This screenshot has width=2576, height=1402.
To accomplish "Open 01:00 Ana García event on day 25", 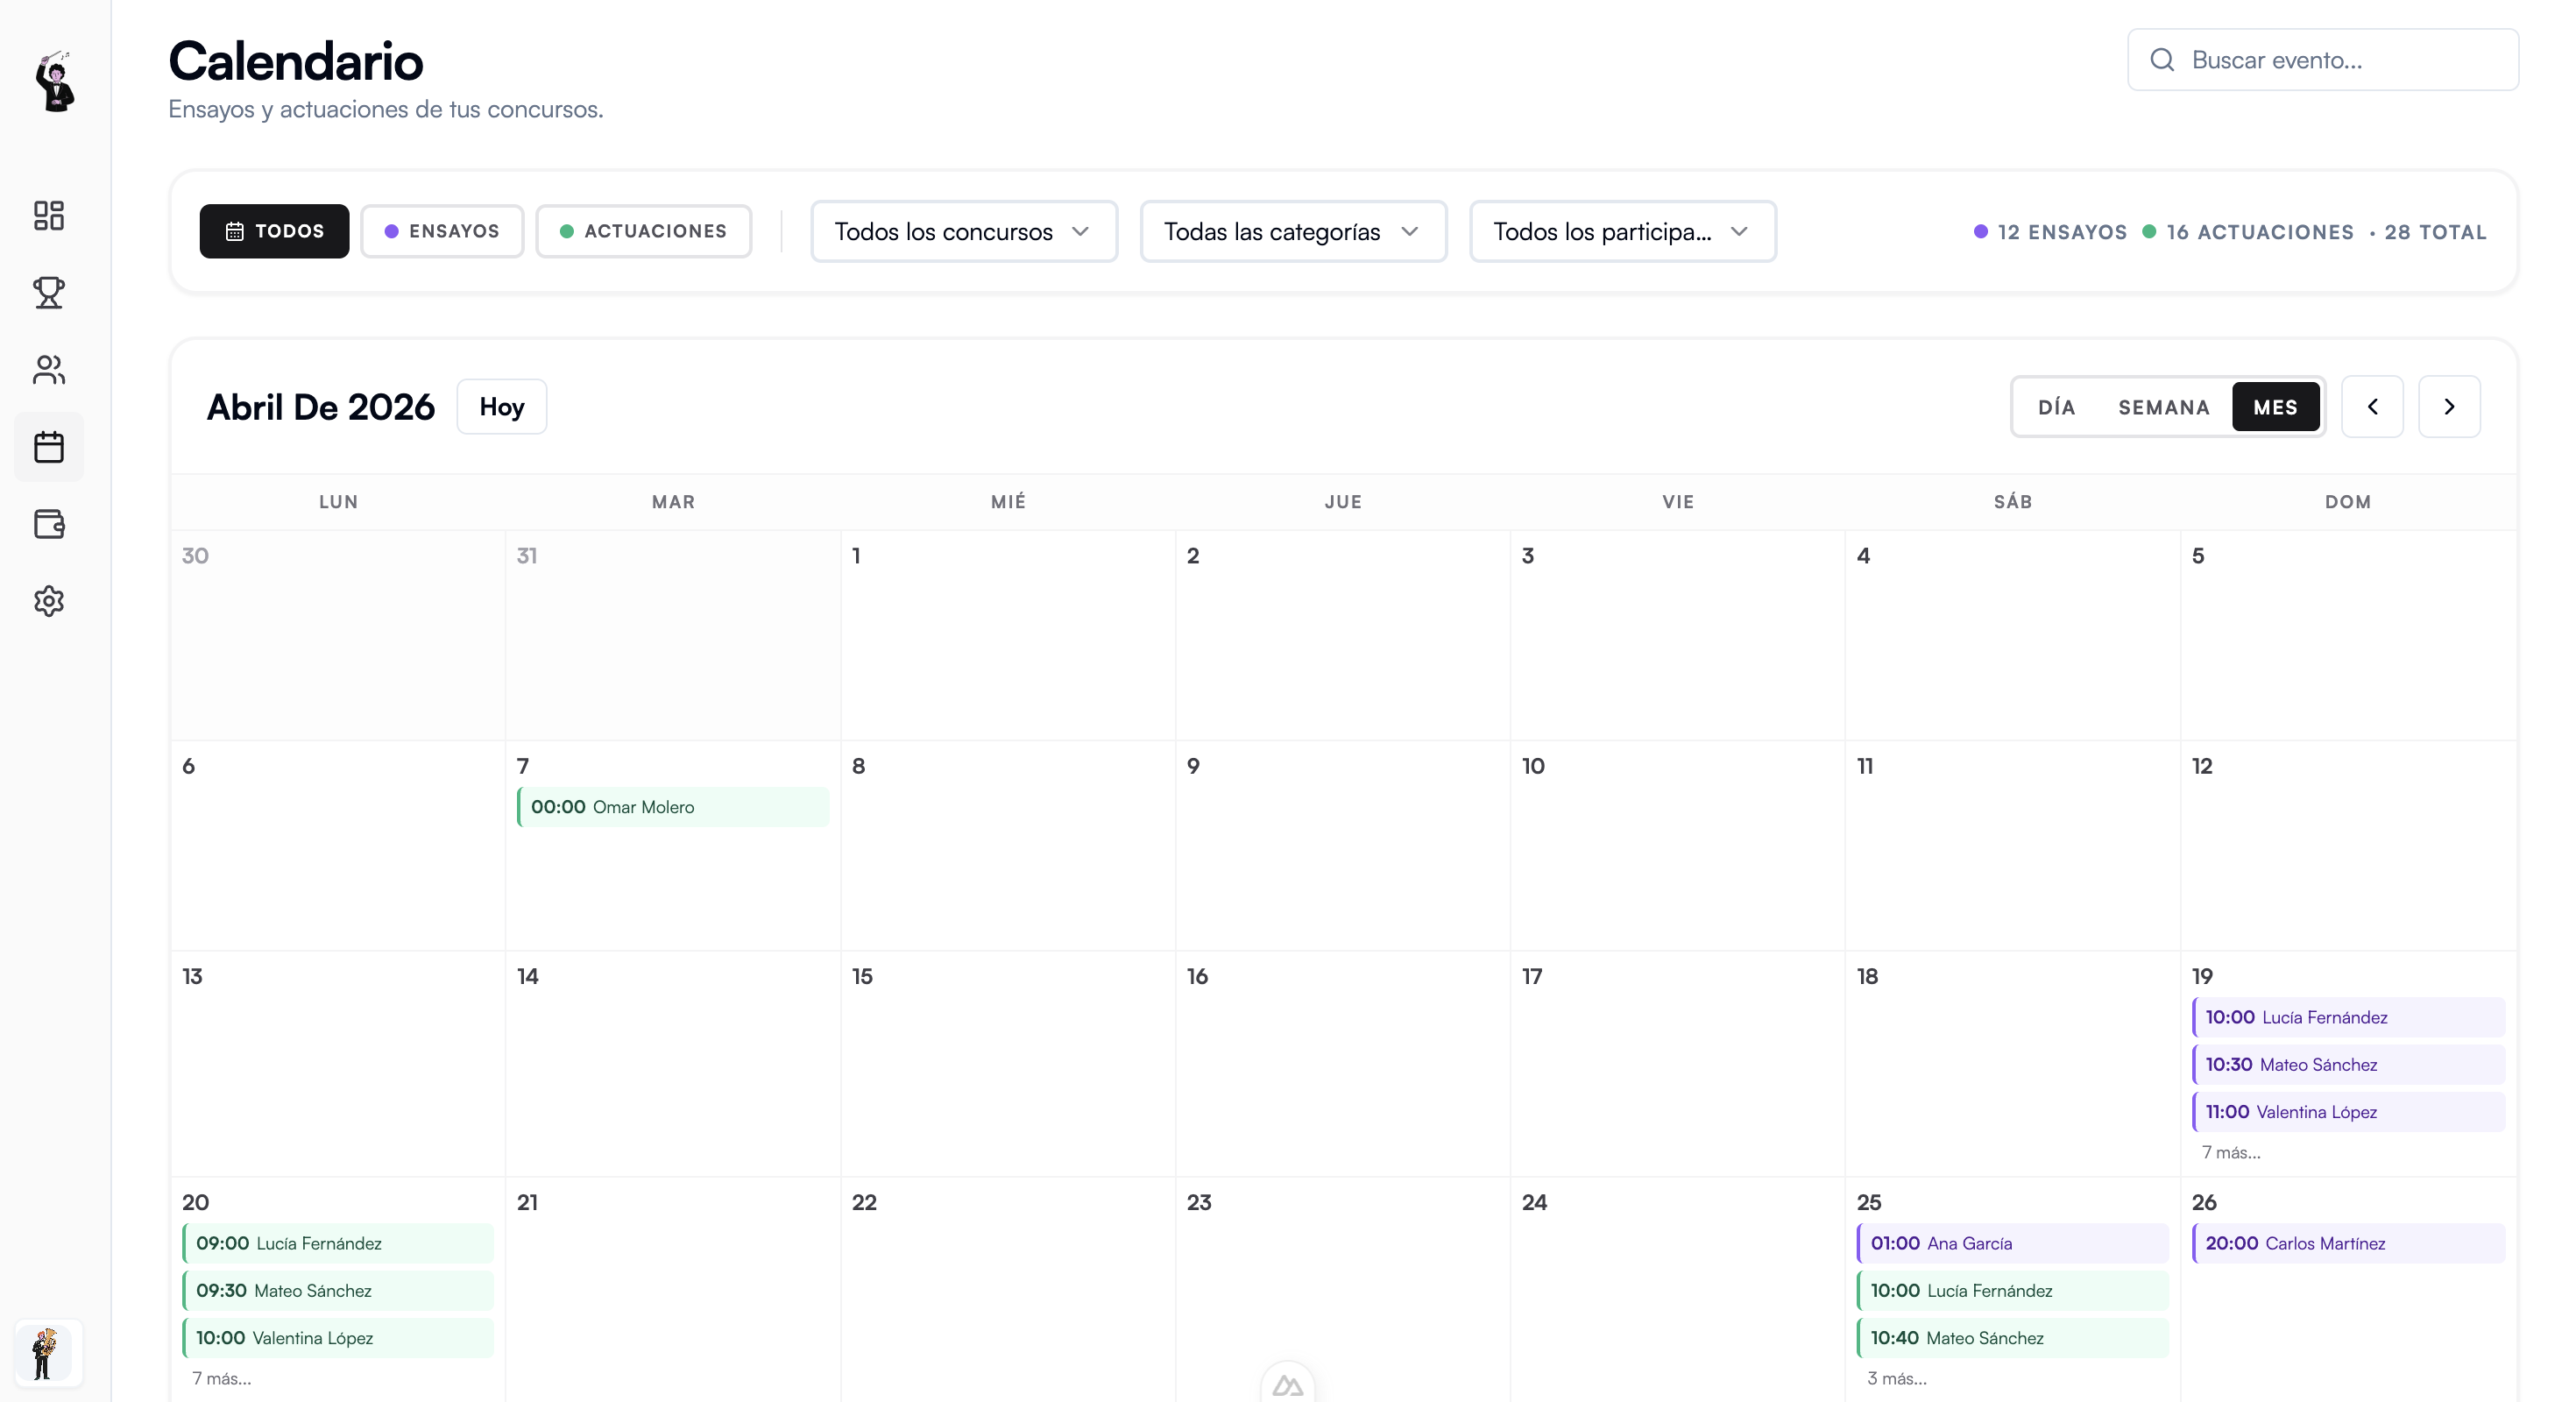I will pyautogui.click(x=2013, y=1243).
